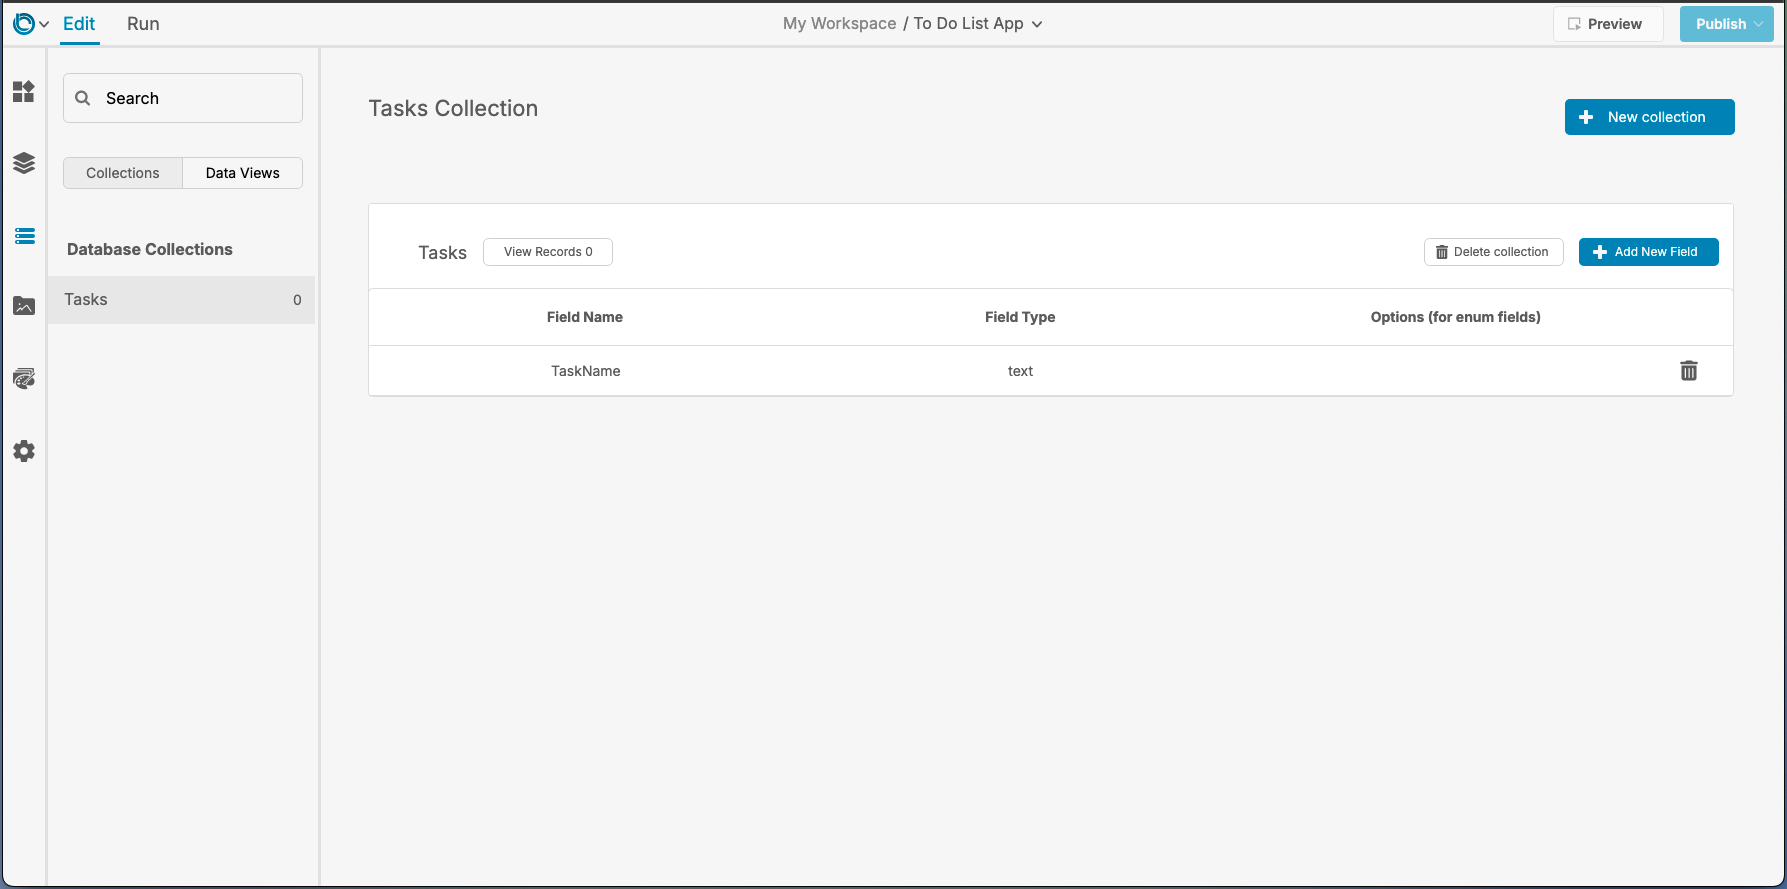
Task: Click the text field type cell
Action: pyautogui.click(x=1020, y=371)
